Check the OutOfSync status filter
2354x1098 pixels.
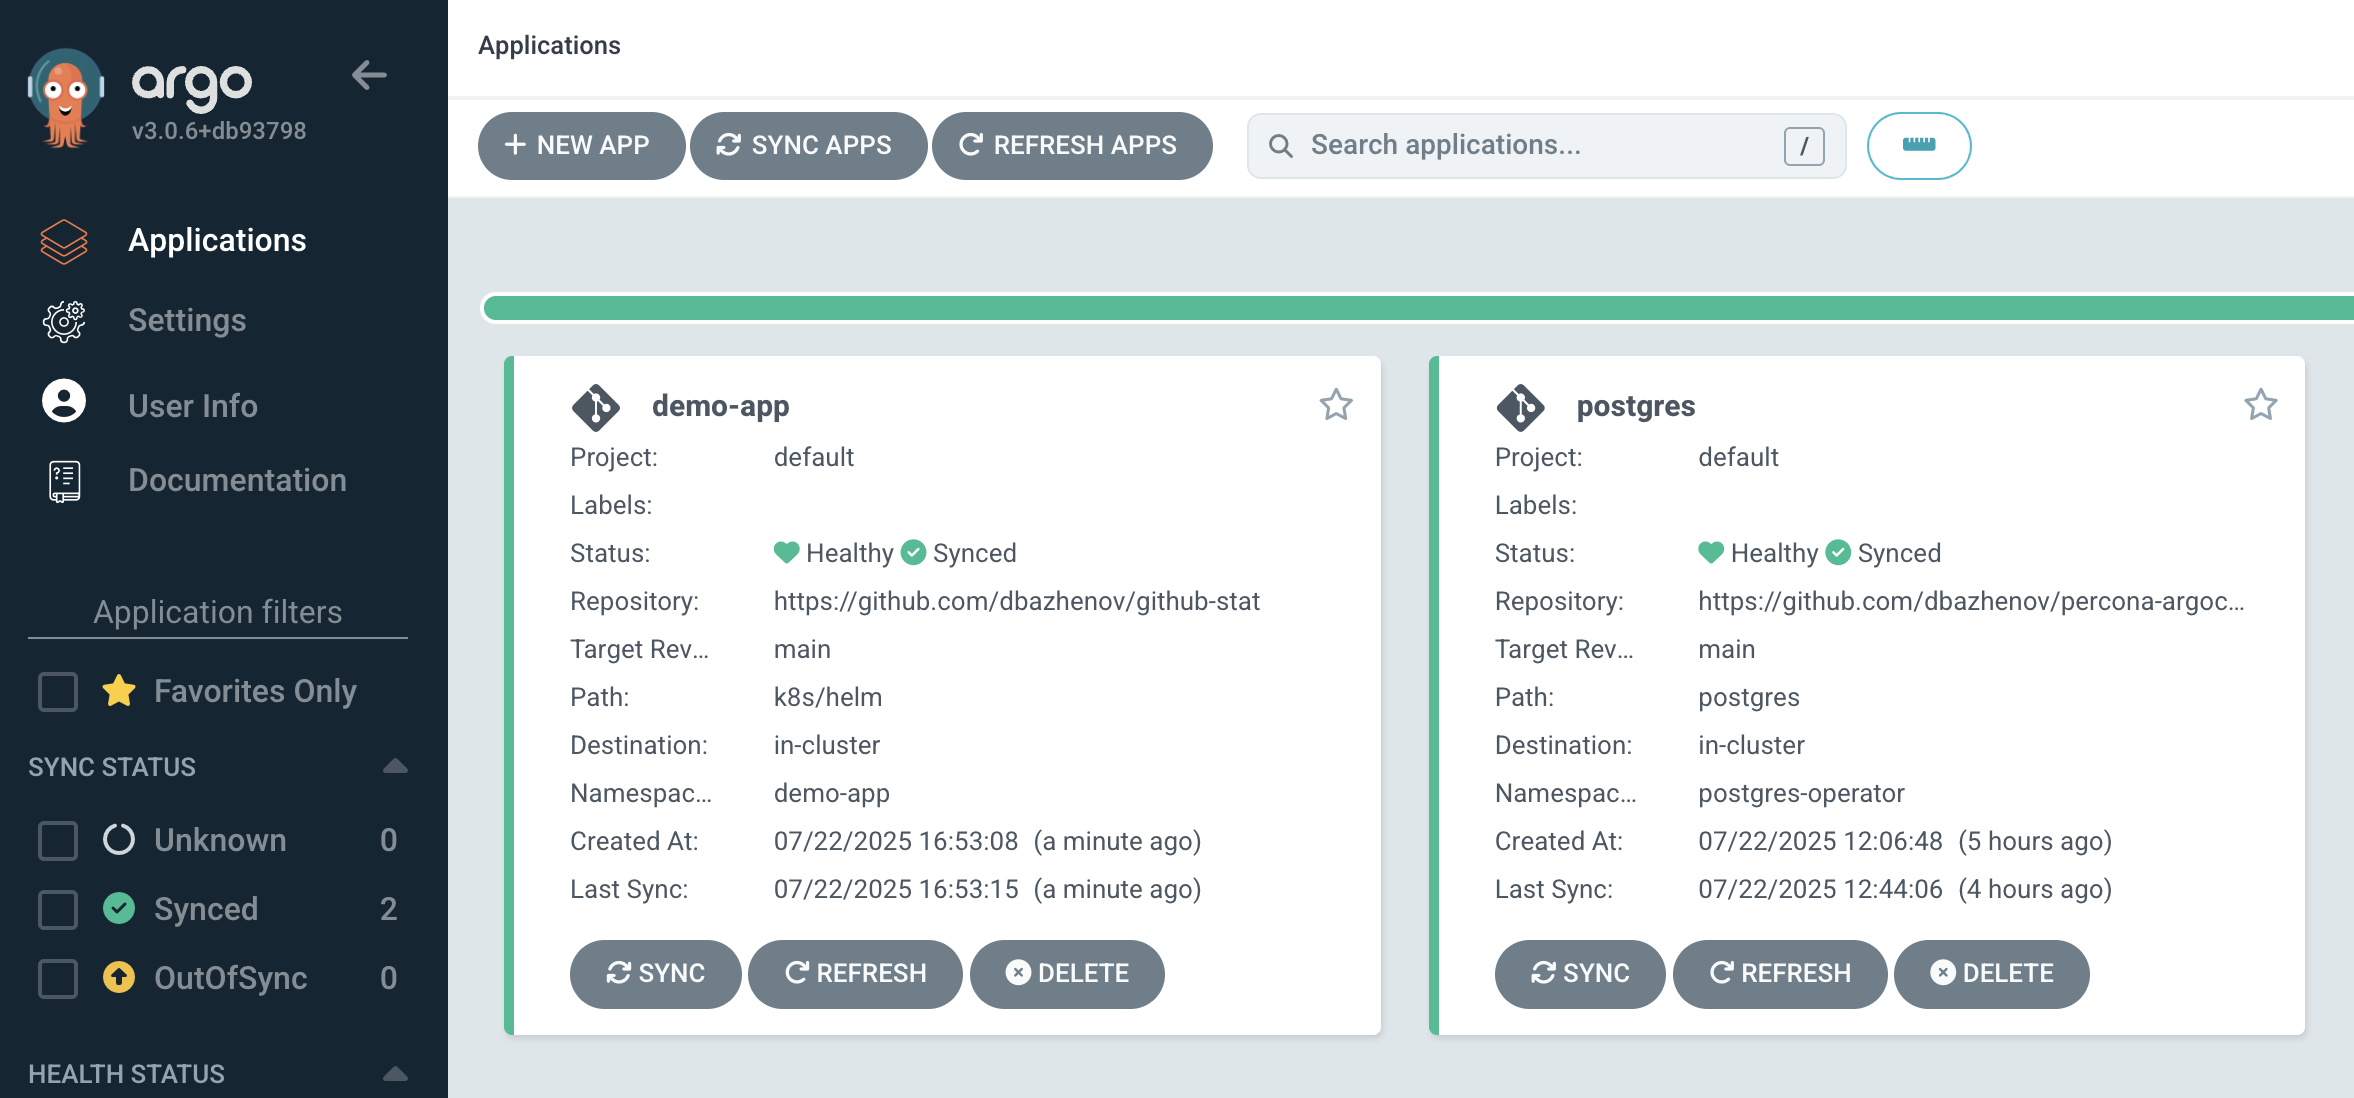click(58, 978)
